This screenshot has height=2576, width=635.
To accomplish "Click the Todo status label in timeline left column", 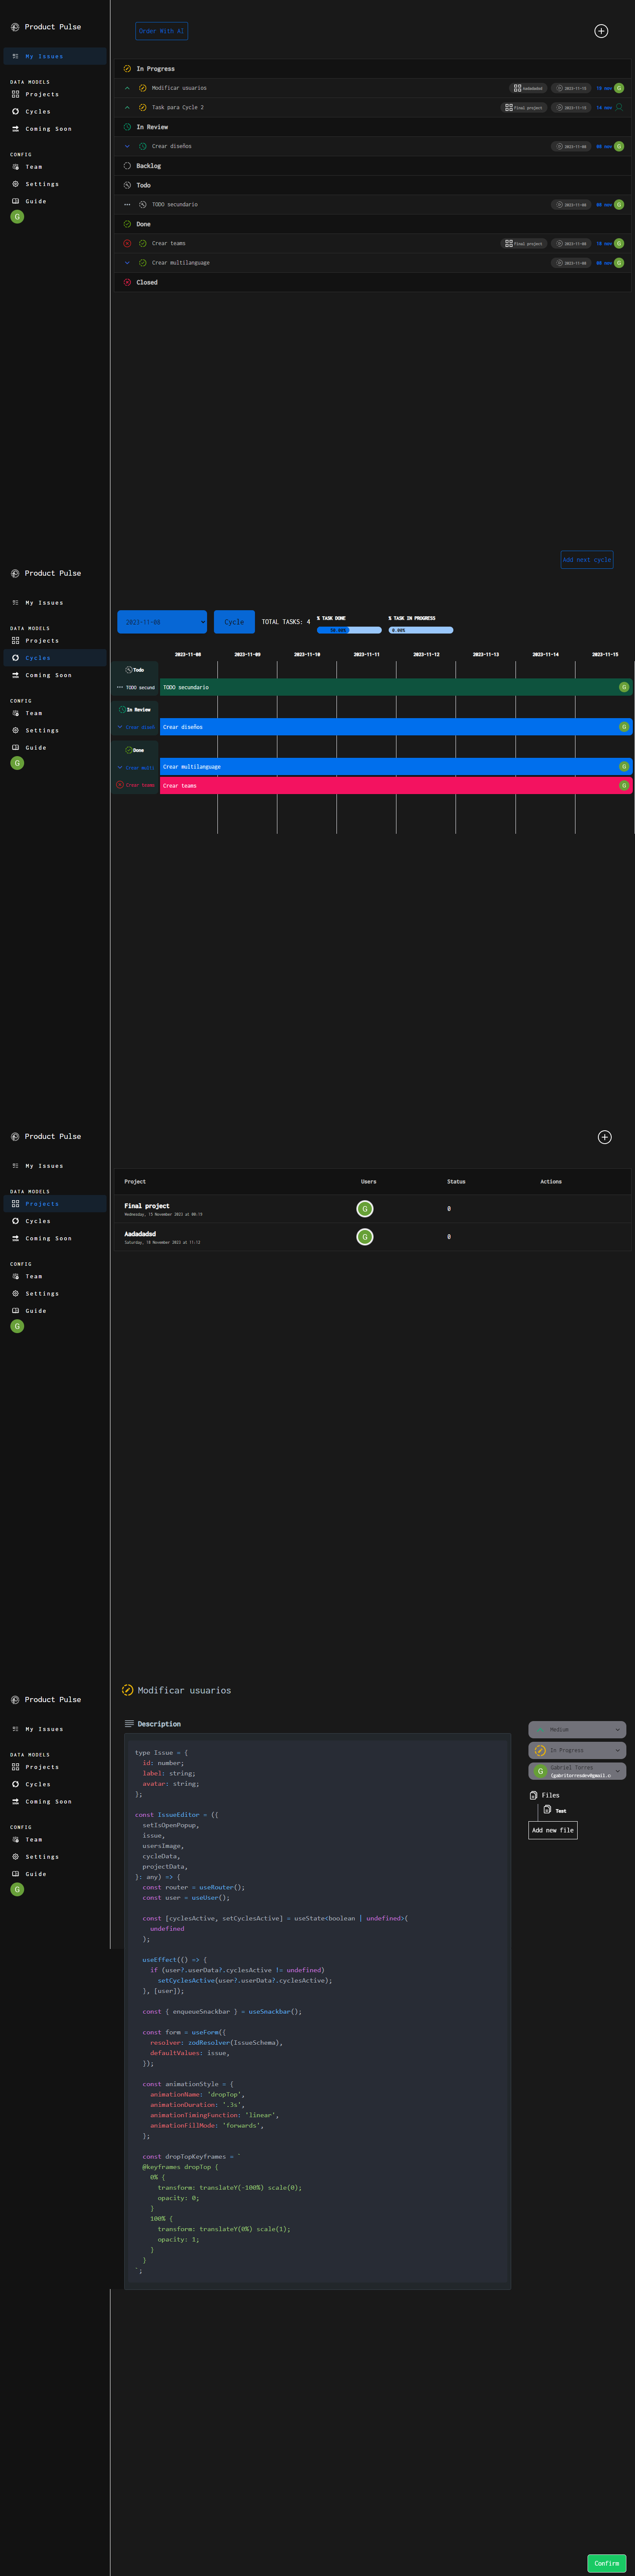I will coord(135,670).
